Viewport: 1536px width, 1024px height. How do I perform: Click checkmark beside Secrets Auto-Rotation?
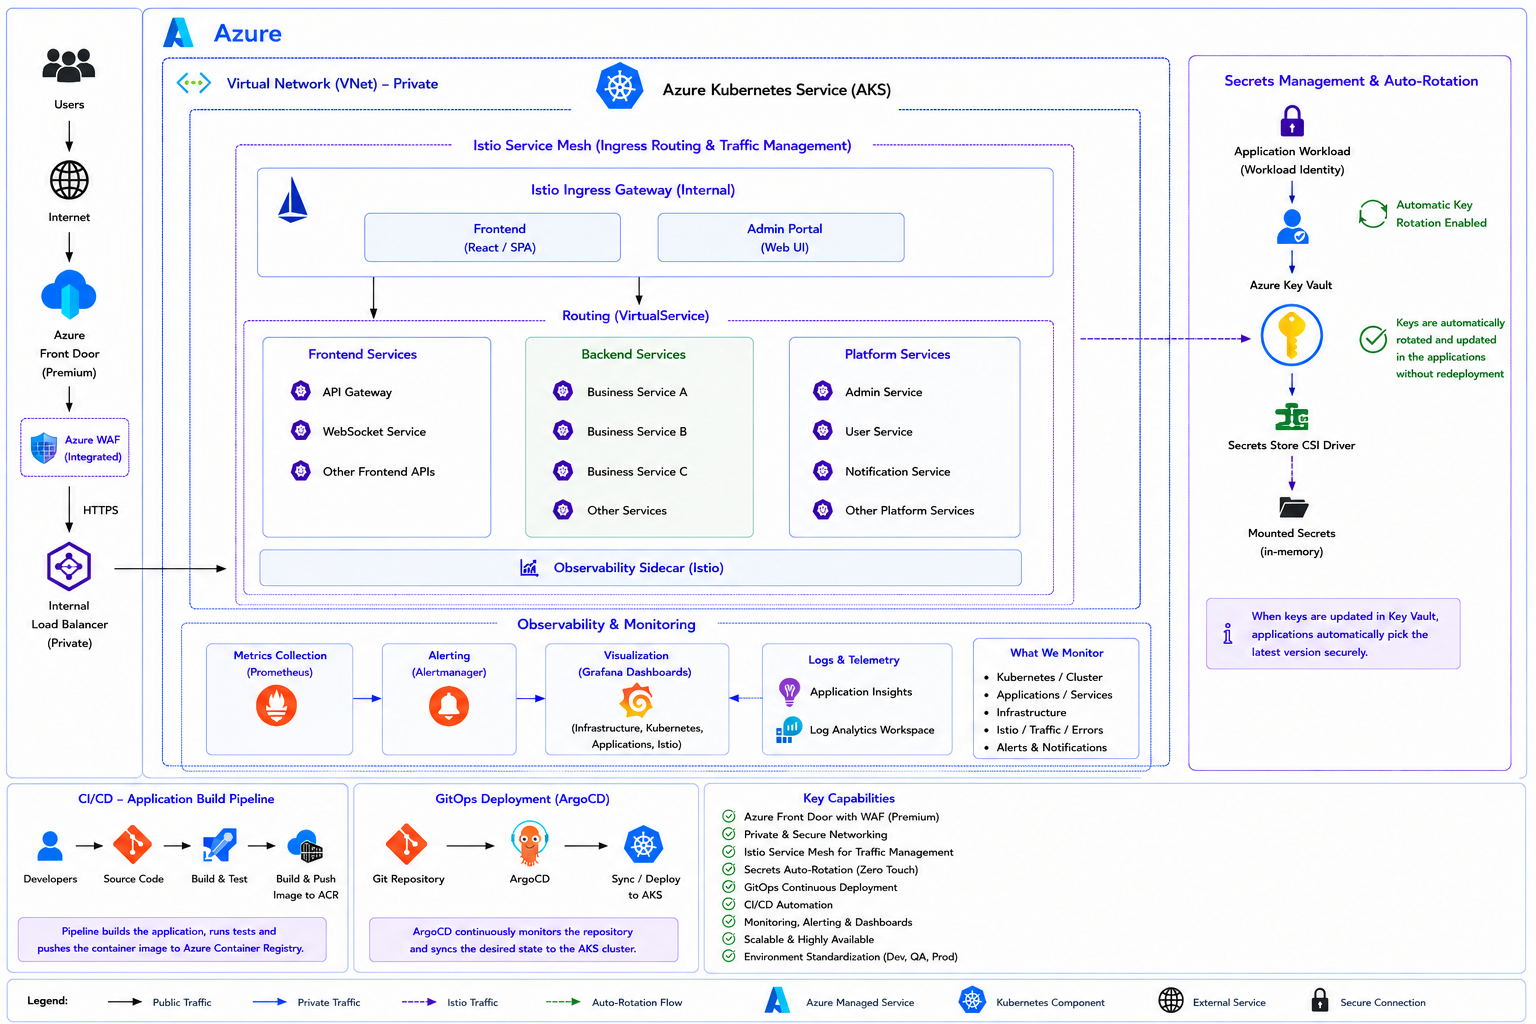[x=729, y=869]
